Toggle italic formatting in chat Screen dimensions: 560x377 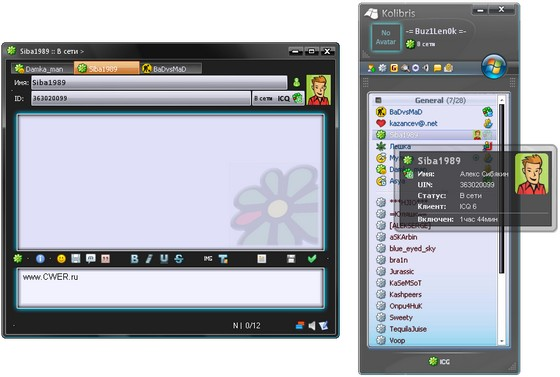pyautogui.click(x=149, y=258)
